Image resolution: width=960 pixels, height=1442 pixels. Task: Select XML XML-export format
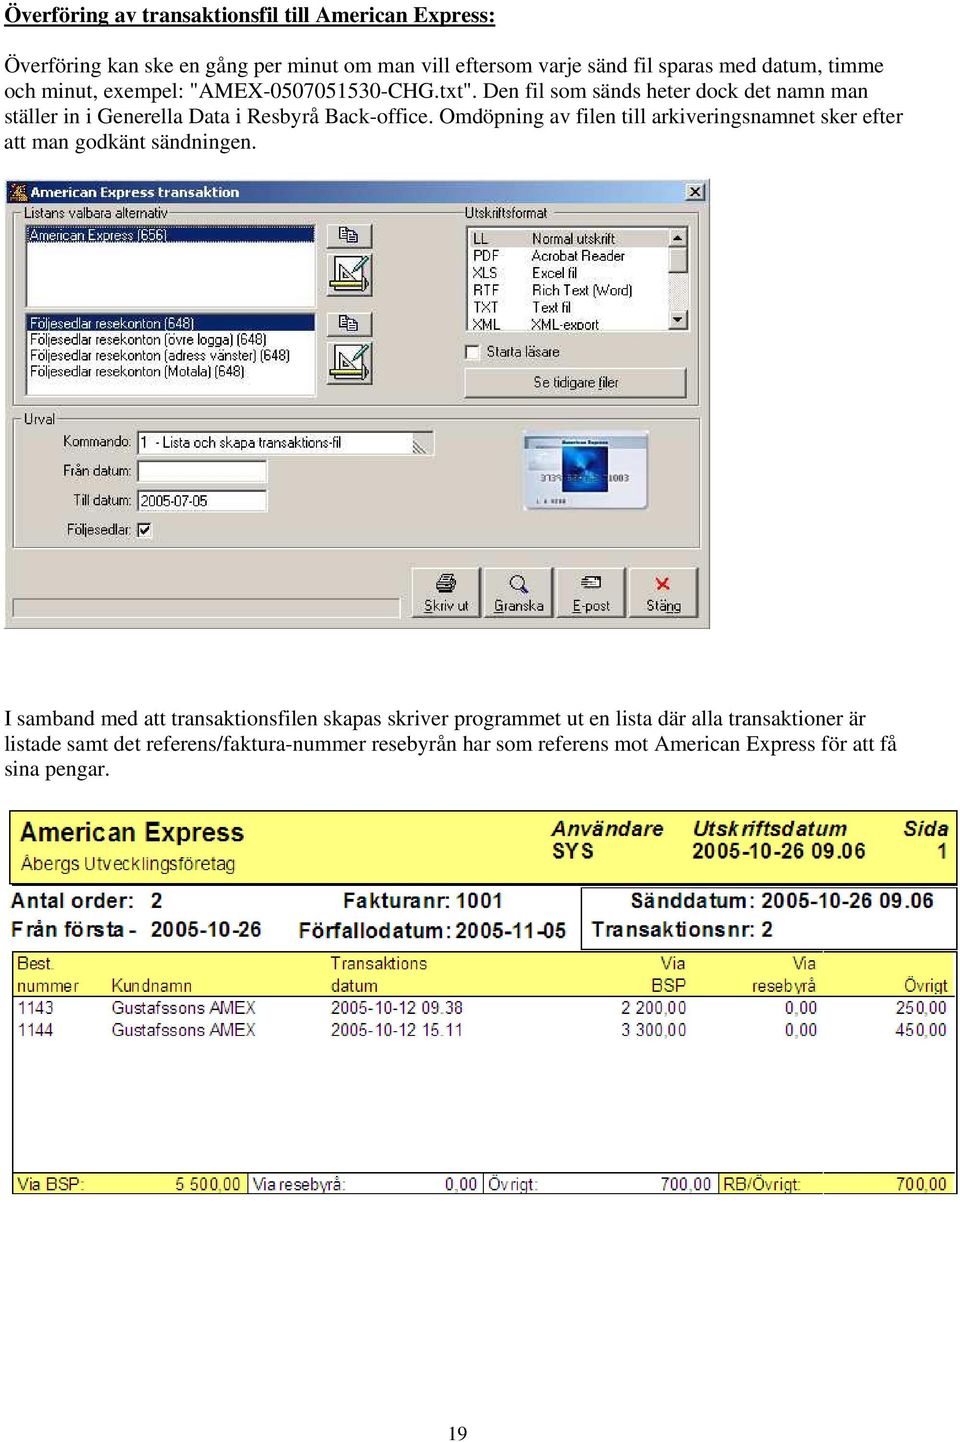coord(567,324)
